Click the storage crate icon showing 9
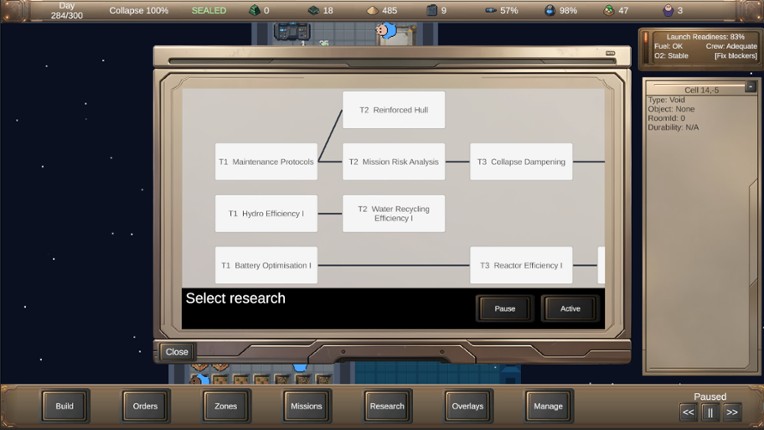This screenshot has width=764, height=430. [x=431, y=10]
